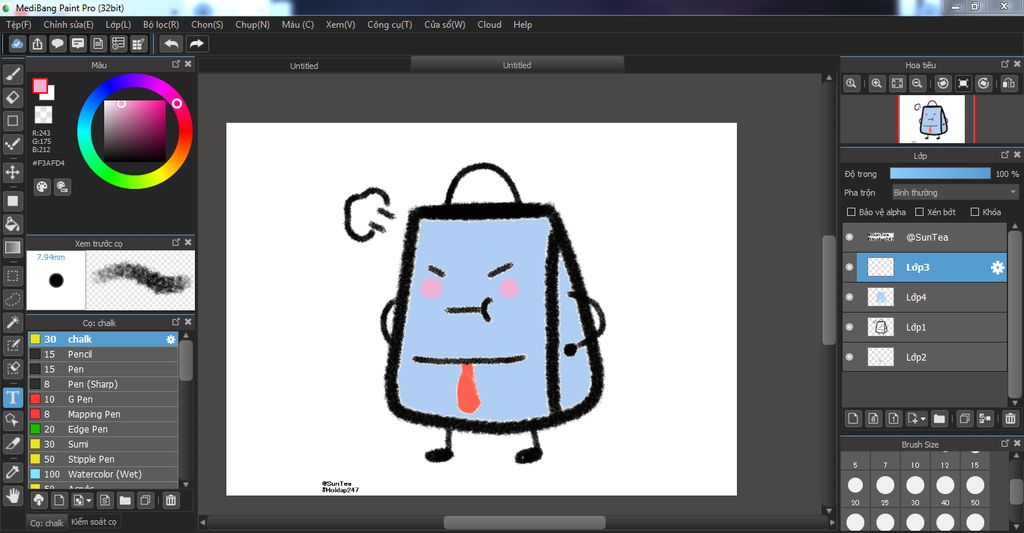This screenshot has width=1024, height=533.
Task: Choose the Bucket fill tool
Action: pyautogui.click(x=13, y=224)
